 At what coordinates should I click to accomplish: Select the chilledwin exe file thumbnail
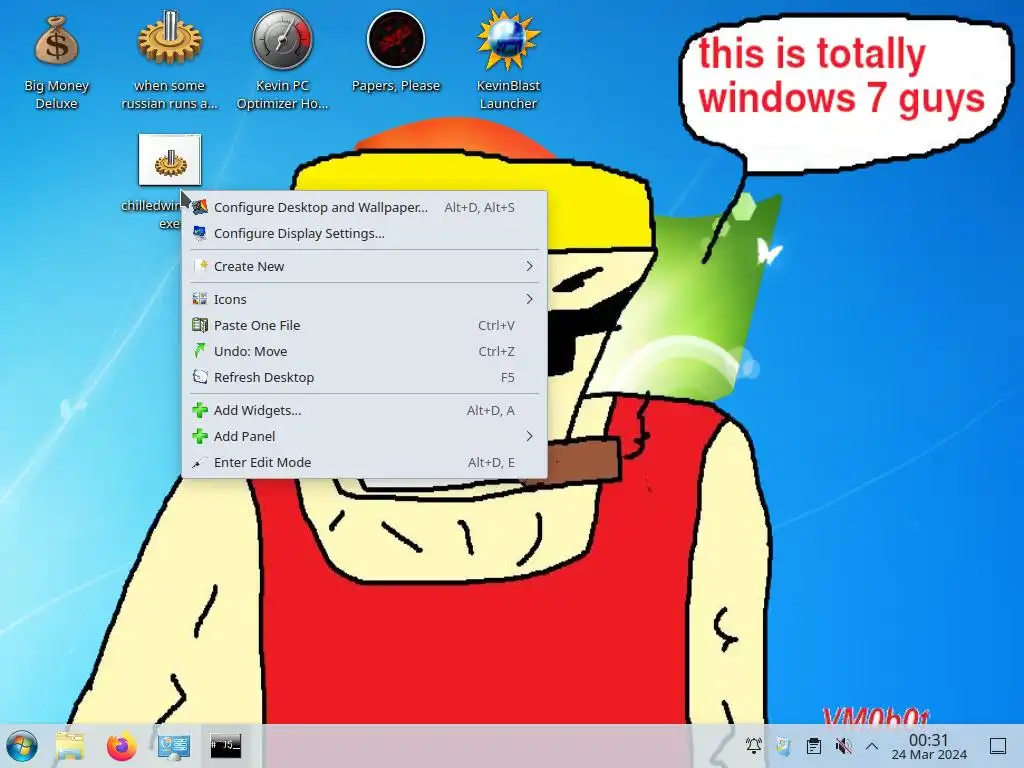pos(170,159)
